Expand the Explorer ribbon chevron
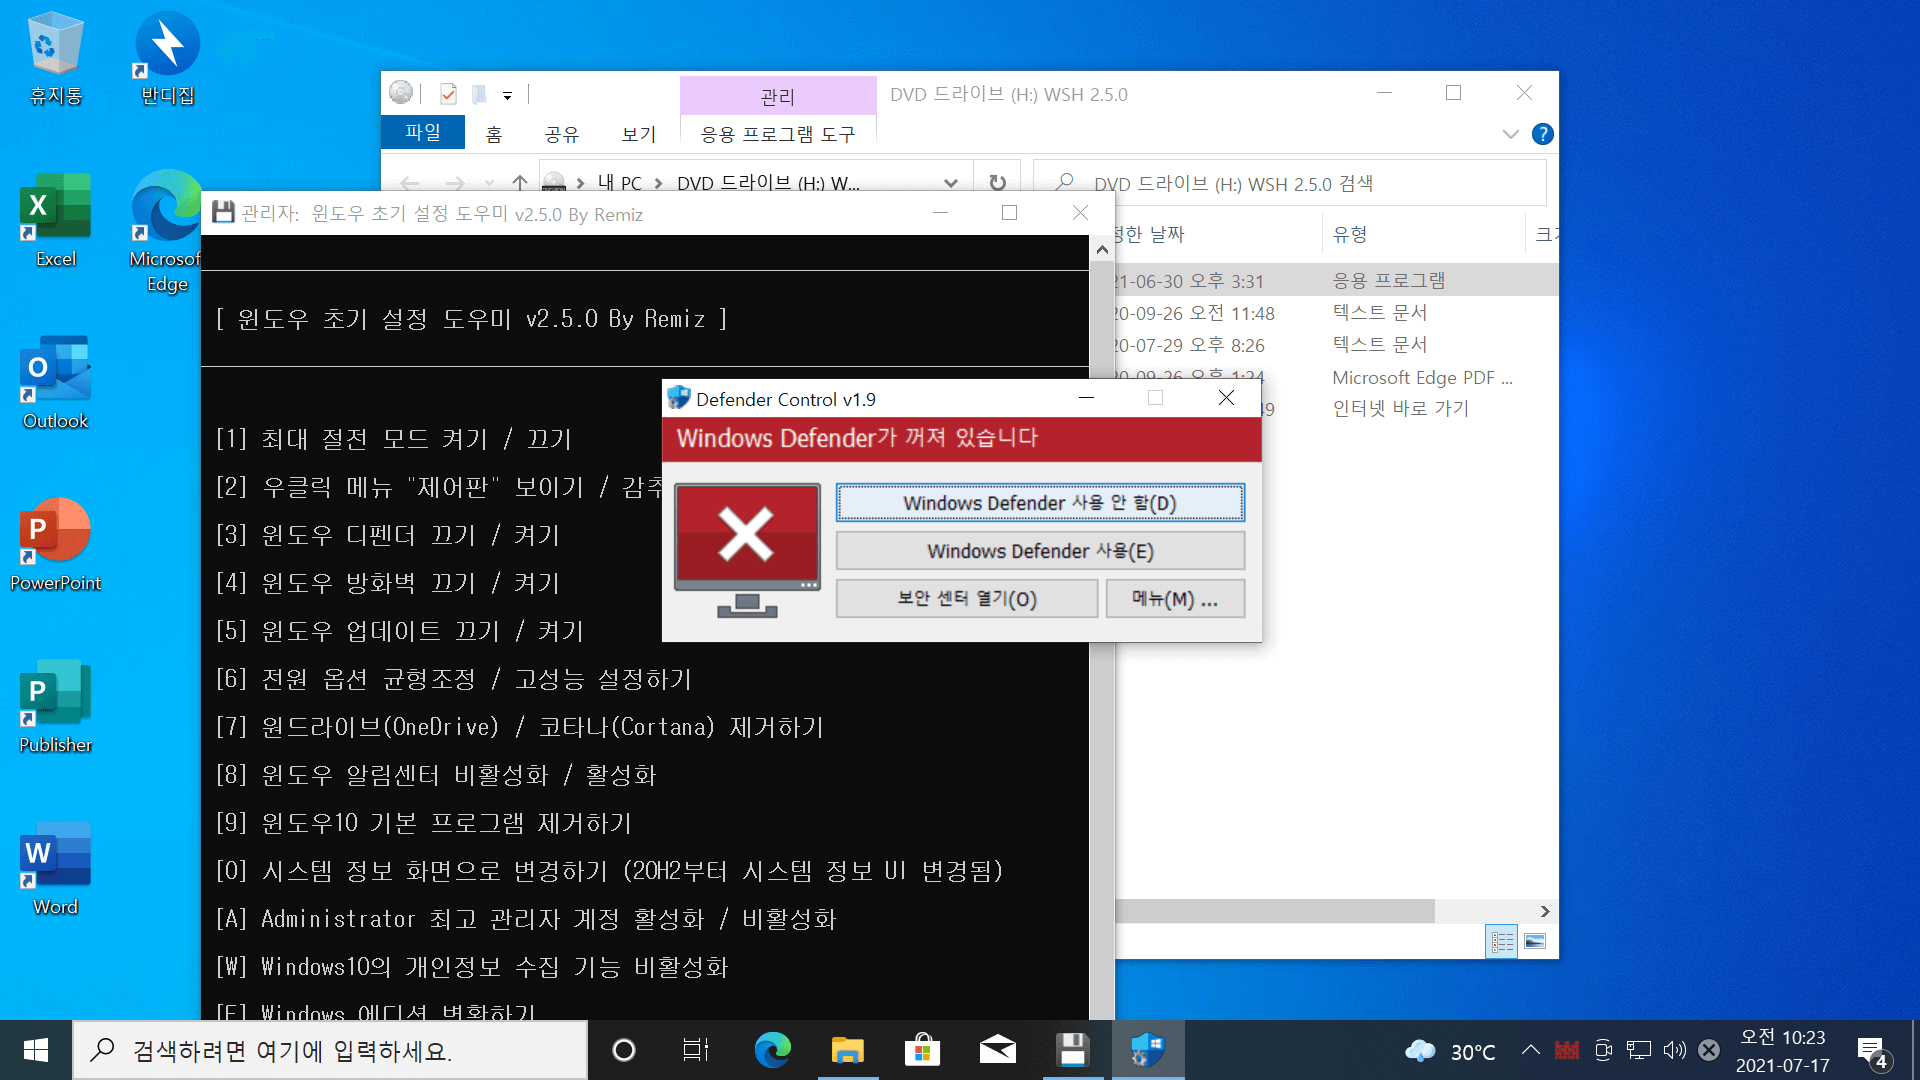 pyautogui.click(x=1510, y=134)
